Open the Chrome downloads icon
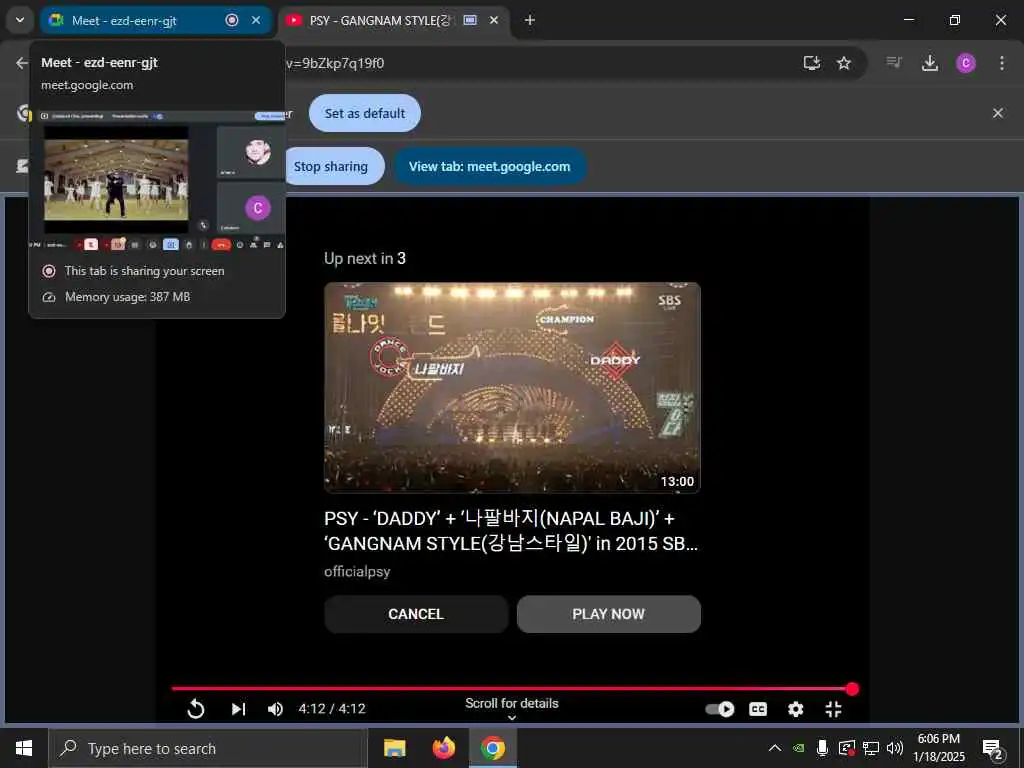The height and width of the screenshot is (768, 1024). click(x=929, y=63)
